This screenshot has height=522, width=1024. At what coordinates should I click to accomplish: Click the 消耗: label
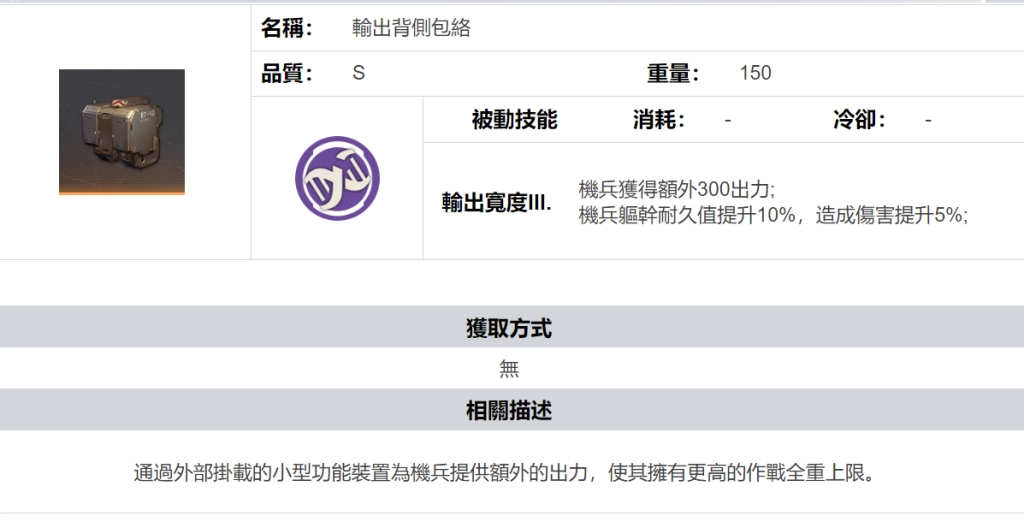point(659,120)
